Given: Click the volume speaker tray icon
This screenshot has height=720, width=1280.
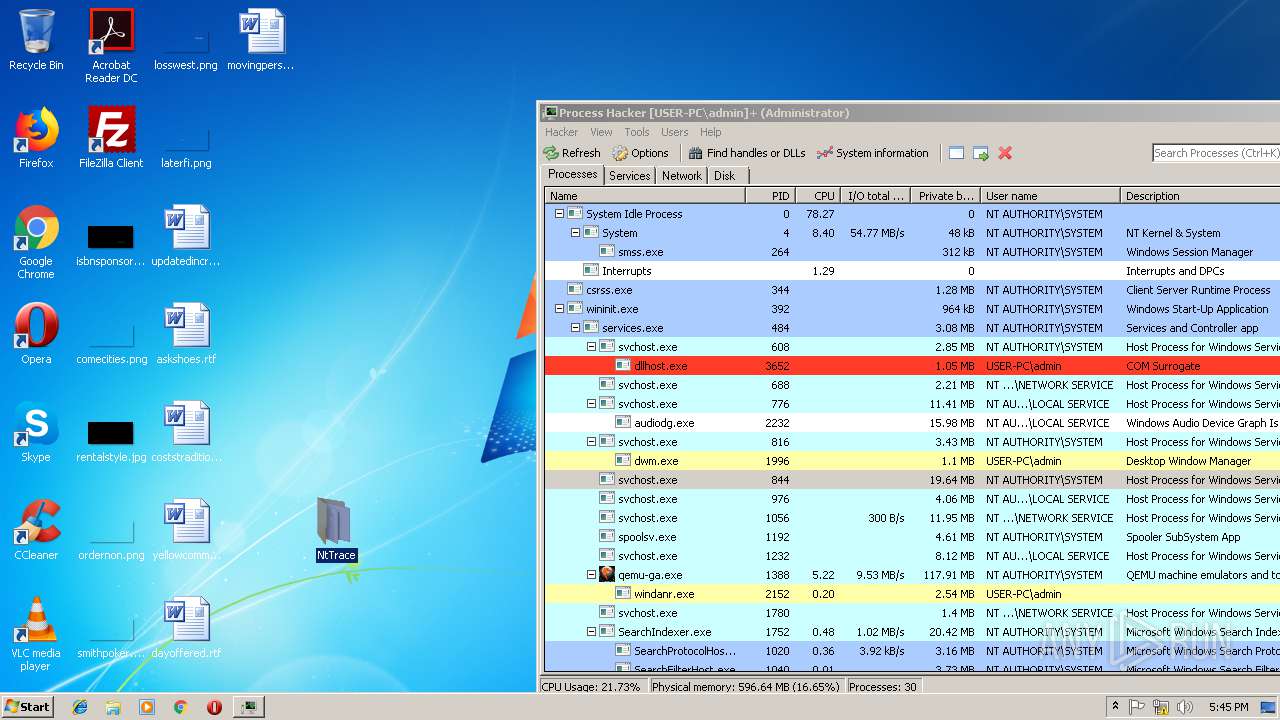Looking at the screenshot, I should click(x=1185, y=707).
